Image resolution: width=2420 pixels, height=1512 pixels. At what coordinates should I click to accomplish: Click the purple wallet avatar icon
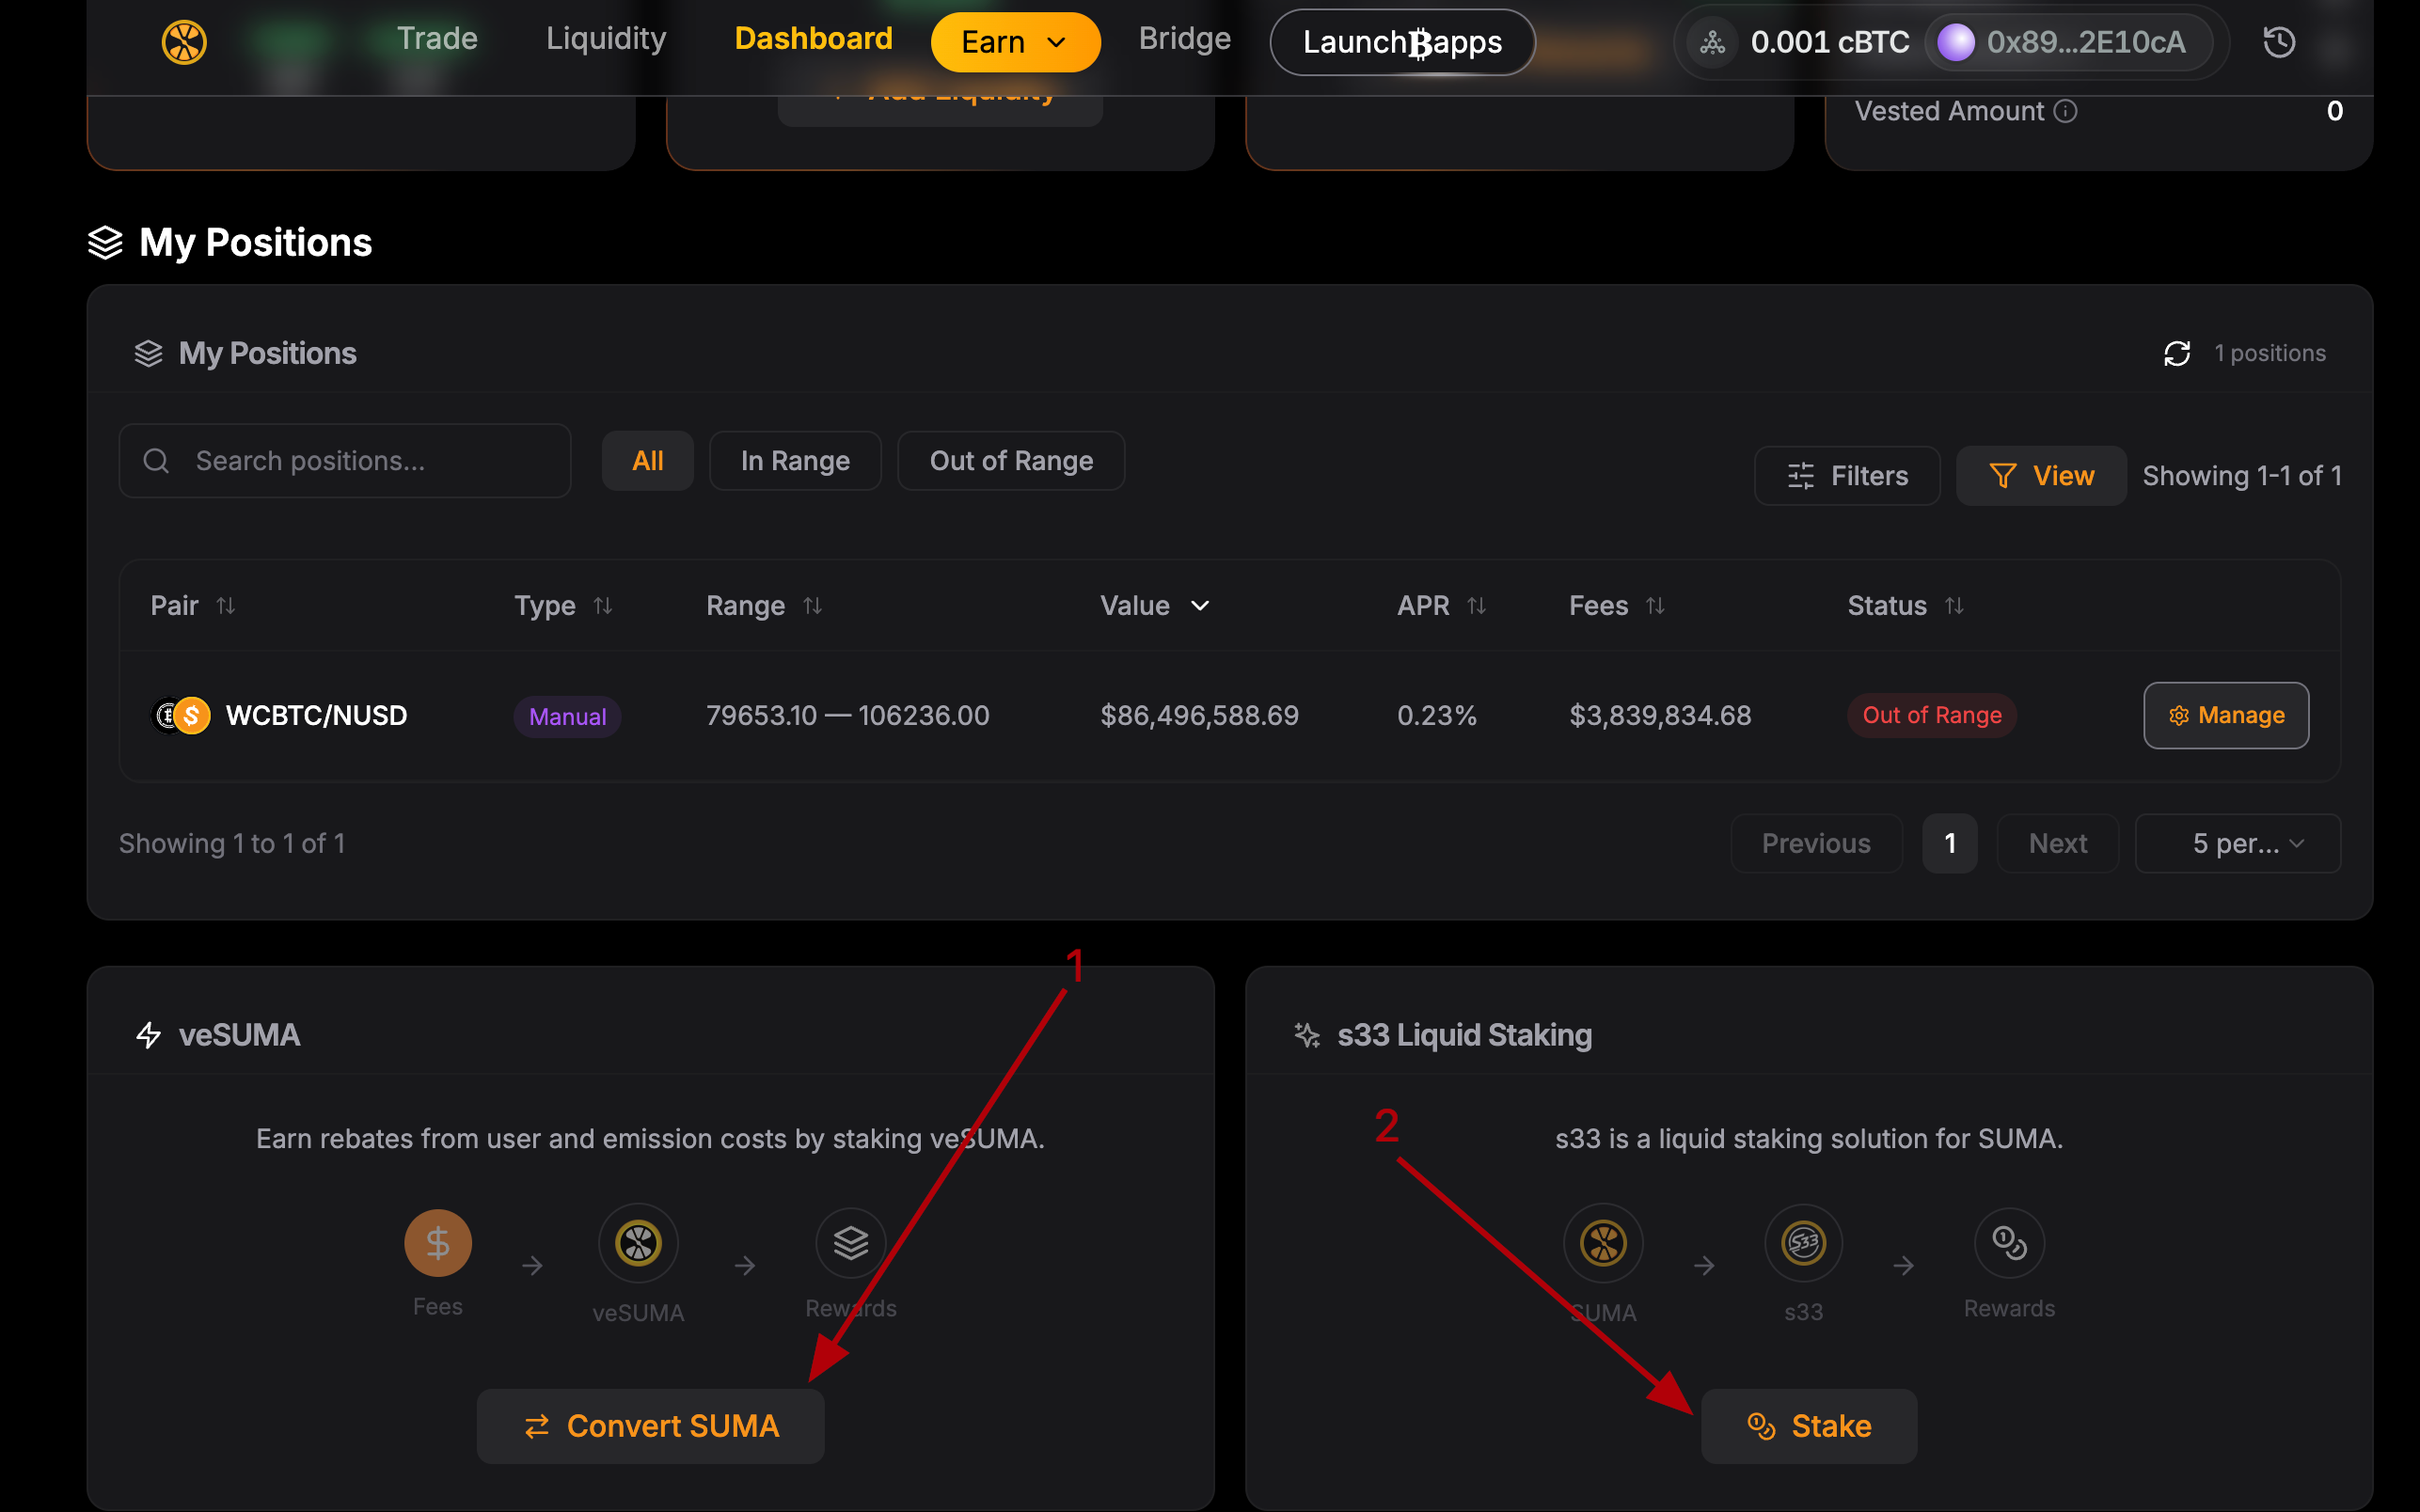[1956, 42]
